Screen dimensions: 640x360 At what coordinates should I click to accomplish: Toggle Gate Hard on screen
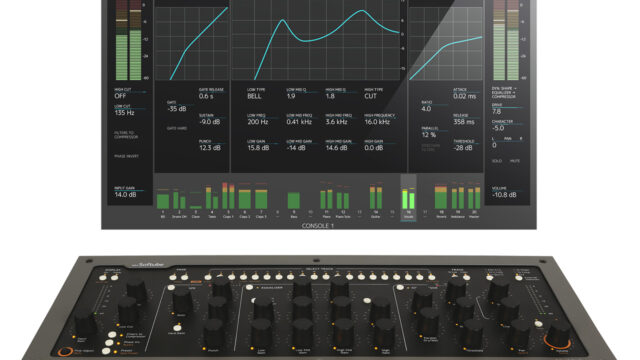pyautogui.click(x=177, y=128)
